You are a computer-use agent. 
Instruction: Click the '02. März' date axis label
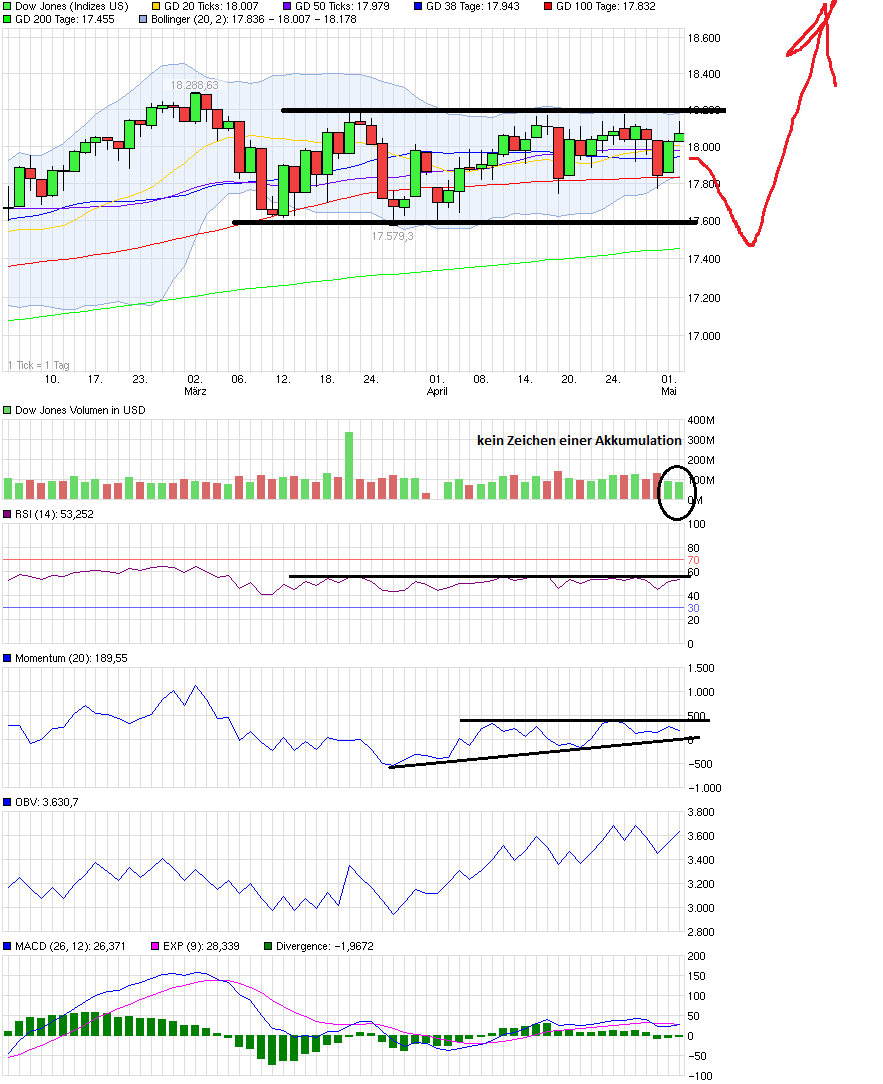click(x=195, y=385)
